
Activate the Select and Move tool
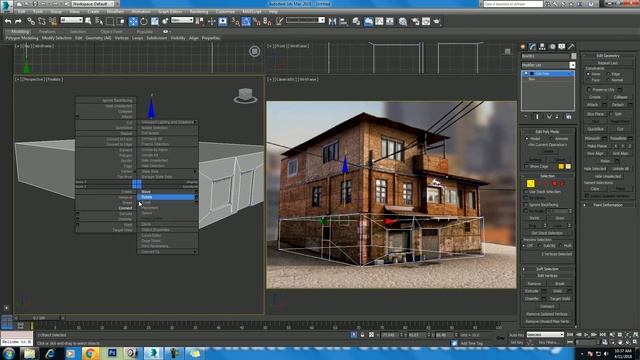click(x=133, y=21)
